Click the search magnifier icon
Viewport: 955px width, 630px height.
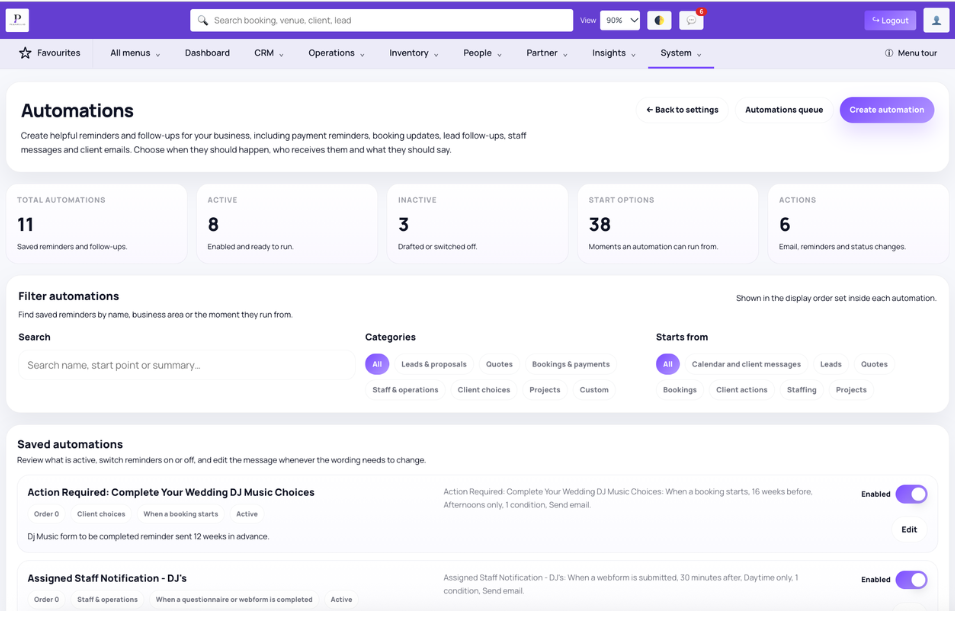[203, 20]
